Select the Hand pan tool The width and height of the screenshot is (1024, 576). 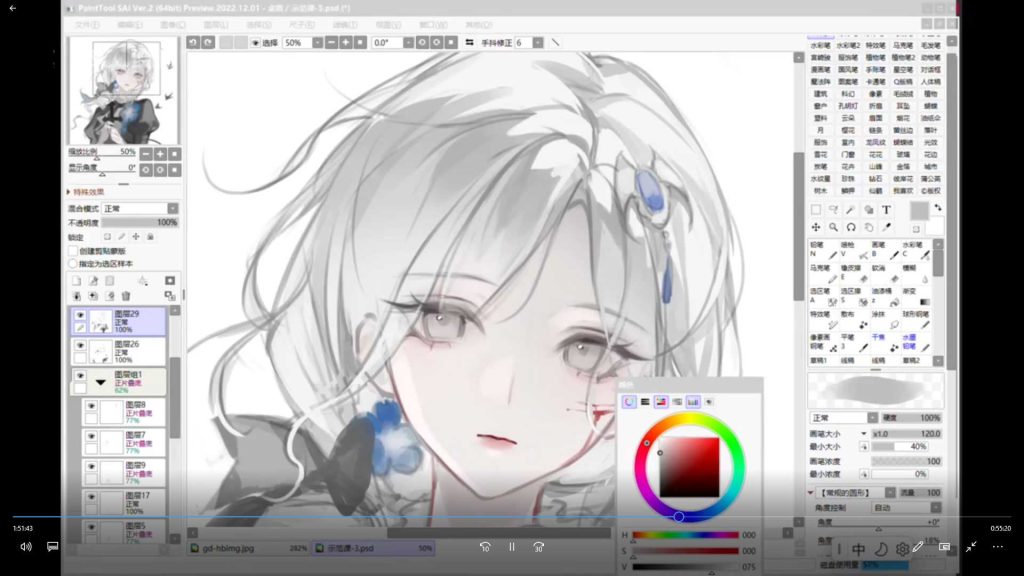coord(869,227)
